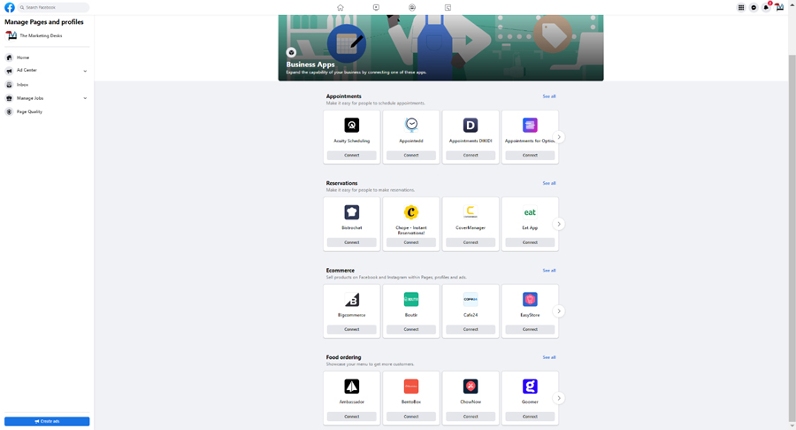Show next Food ordering apps with arrow

pos(559,399)
